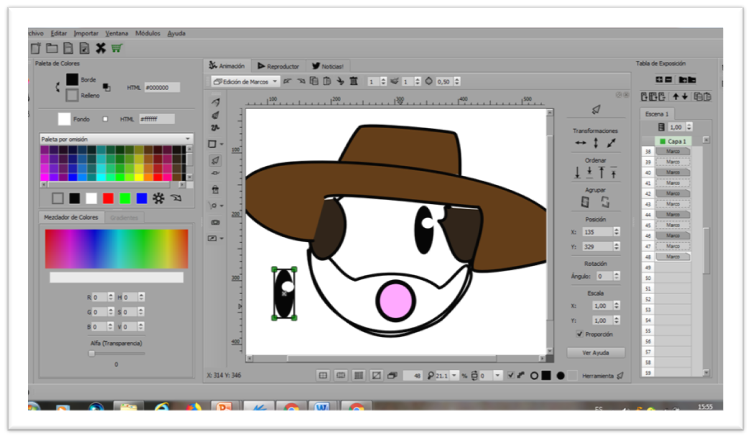Click the eyedropper icon beside color swatches
This screenshot has height=437, width=750.
point(175,198)
